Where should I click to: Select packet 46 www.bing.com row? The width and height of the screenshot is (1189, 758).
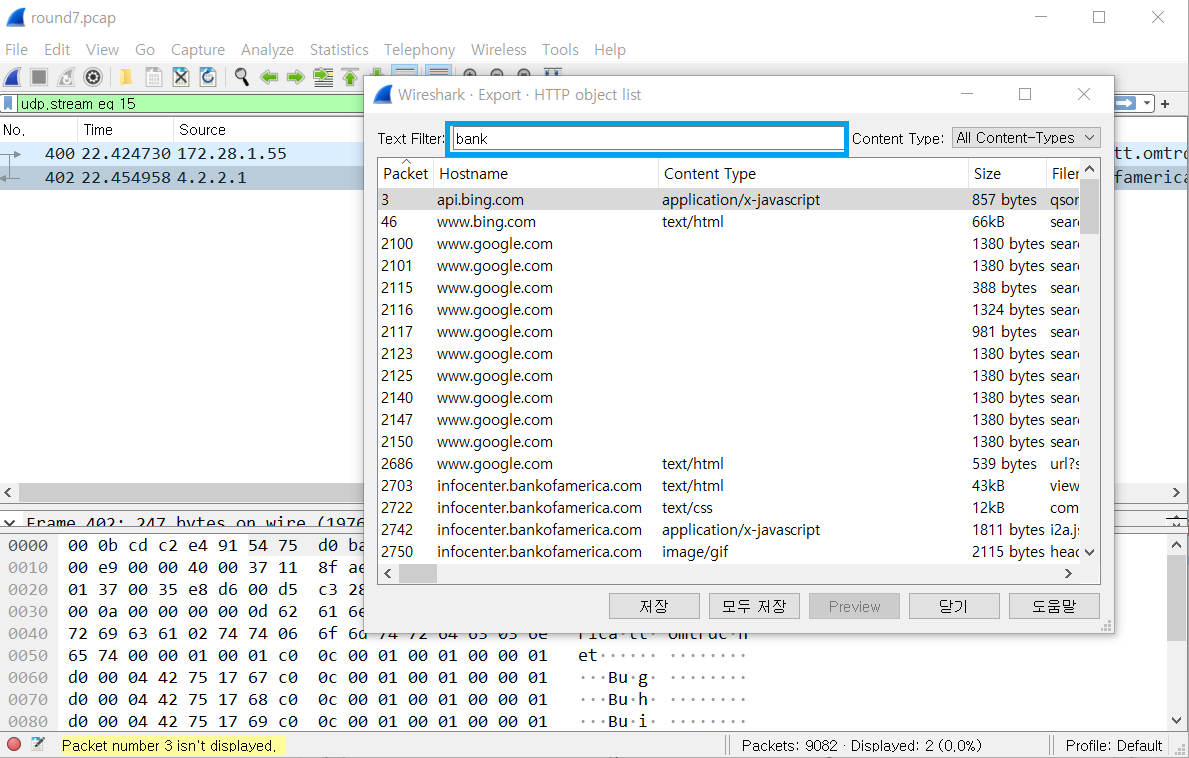coord(729,221)
